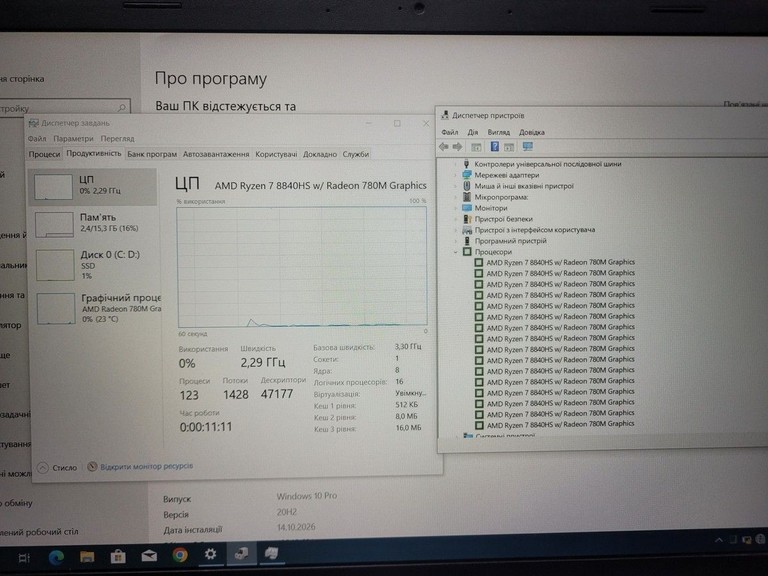Click the monitor scan-hardware icon in Device Manager

[528, 146]
